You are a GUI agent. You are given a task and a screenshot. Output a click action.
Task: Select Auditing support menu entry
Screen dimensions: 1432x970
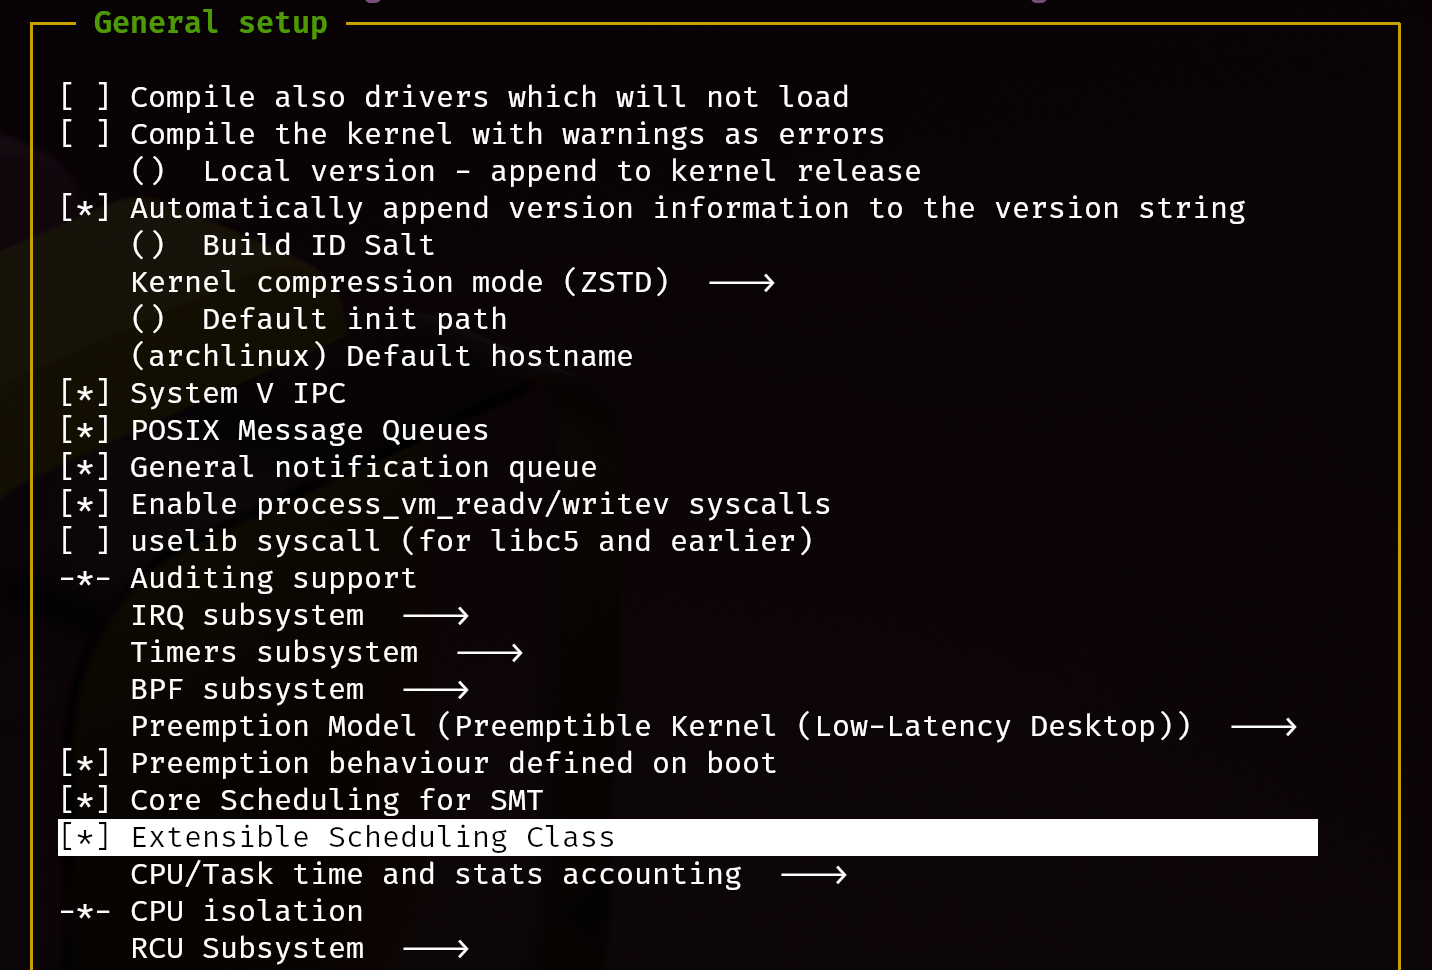[273, 578]
